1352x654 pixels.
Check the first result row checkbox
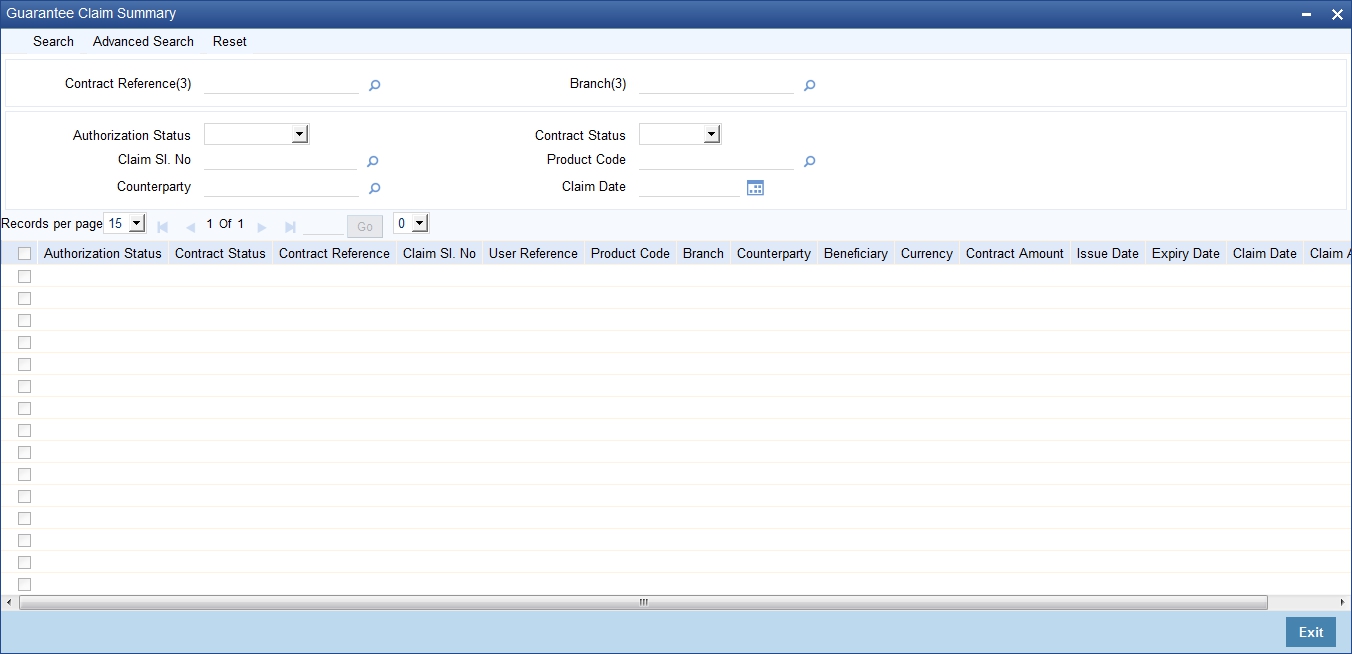25,276
